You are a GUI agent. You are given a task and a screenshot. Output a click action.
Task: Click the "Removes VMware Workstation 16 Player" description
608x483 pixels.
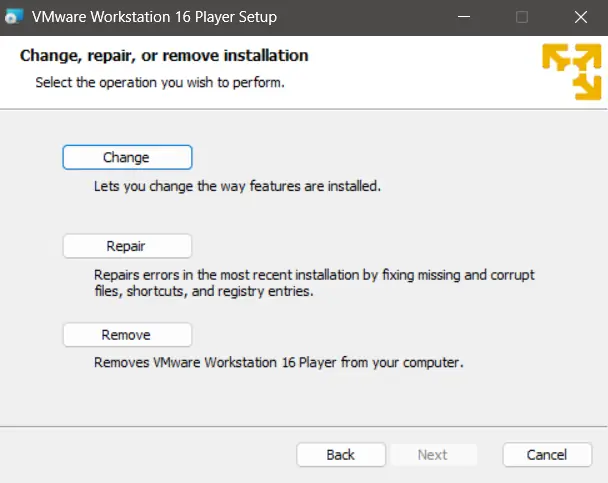tap(278, 363)
